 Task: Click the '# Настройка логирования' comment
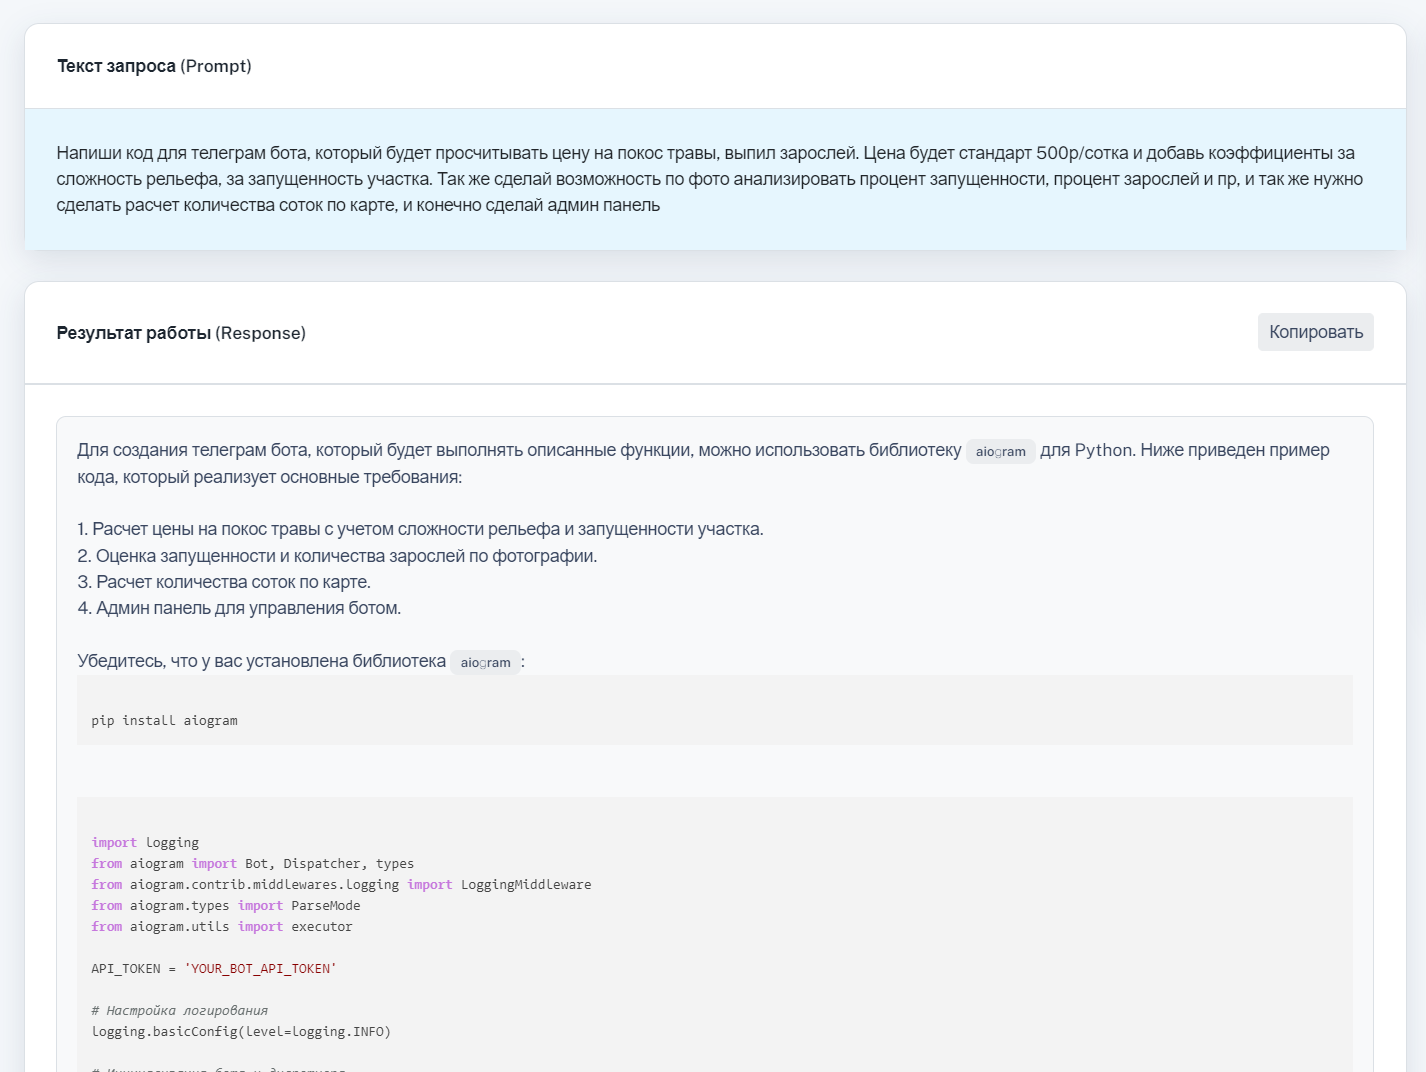click(179, 1010)
